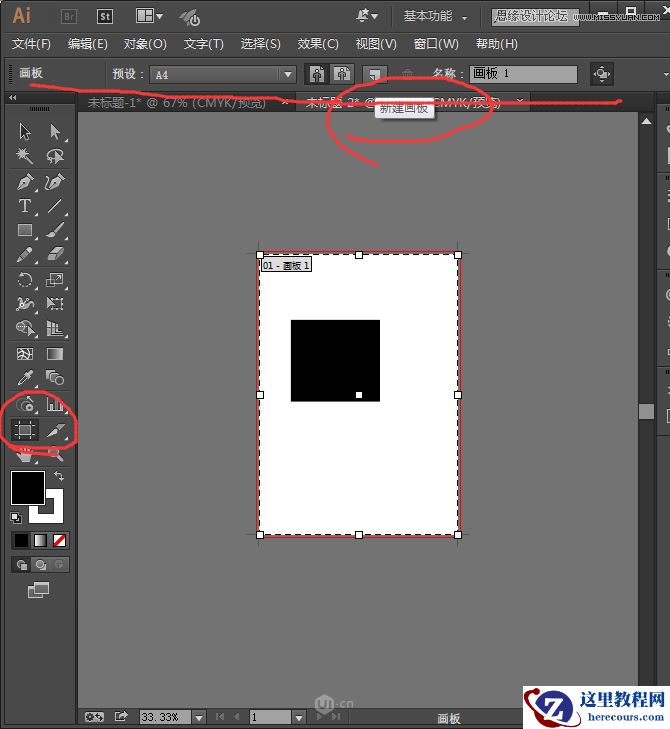This screenshot has height=729, width=670.
Task: Select the Scale tool
Action: click(55, 279)
